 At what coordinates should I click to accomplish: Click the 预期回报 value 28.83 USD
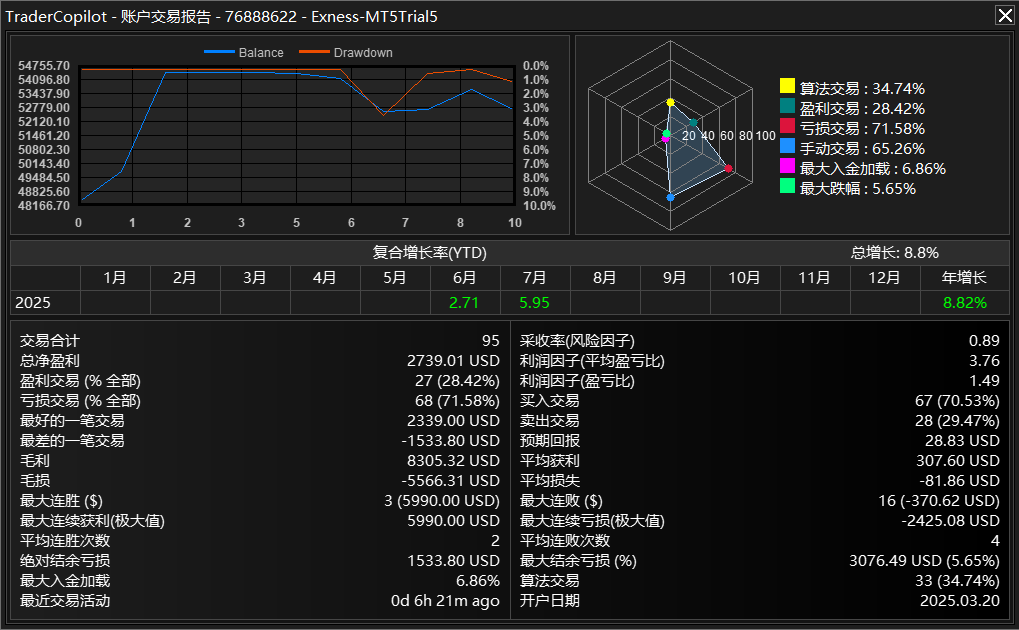tap(962, 441)
